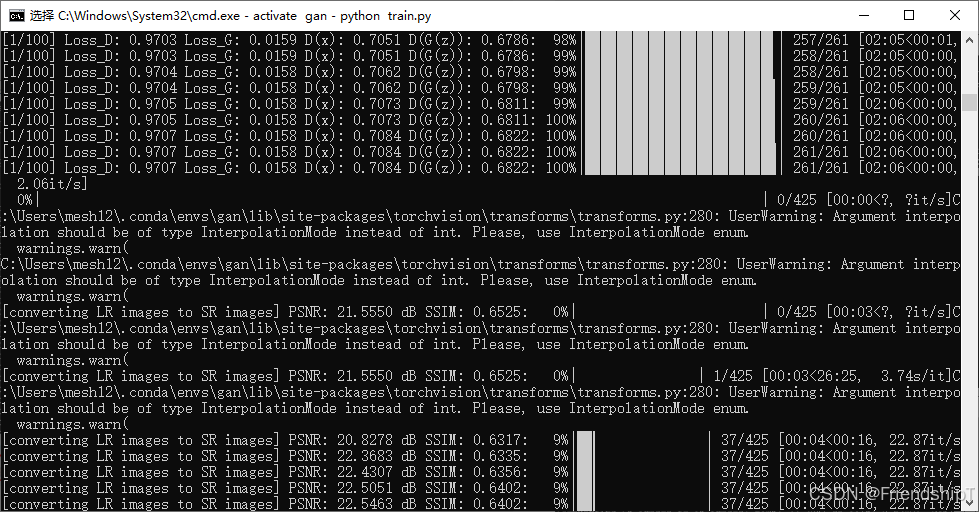Click the 'Loss_D: 0.9705' line showing 259/261
Image resolution: width=979 pixels, height=512 pixels.
tap(480, 104)
